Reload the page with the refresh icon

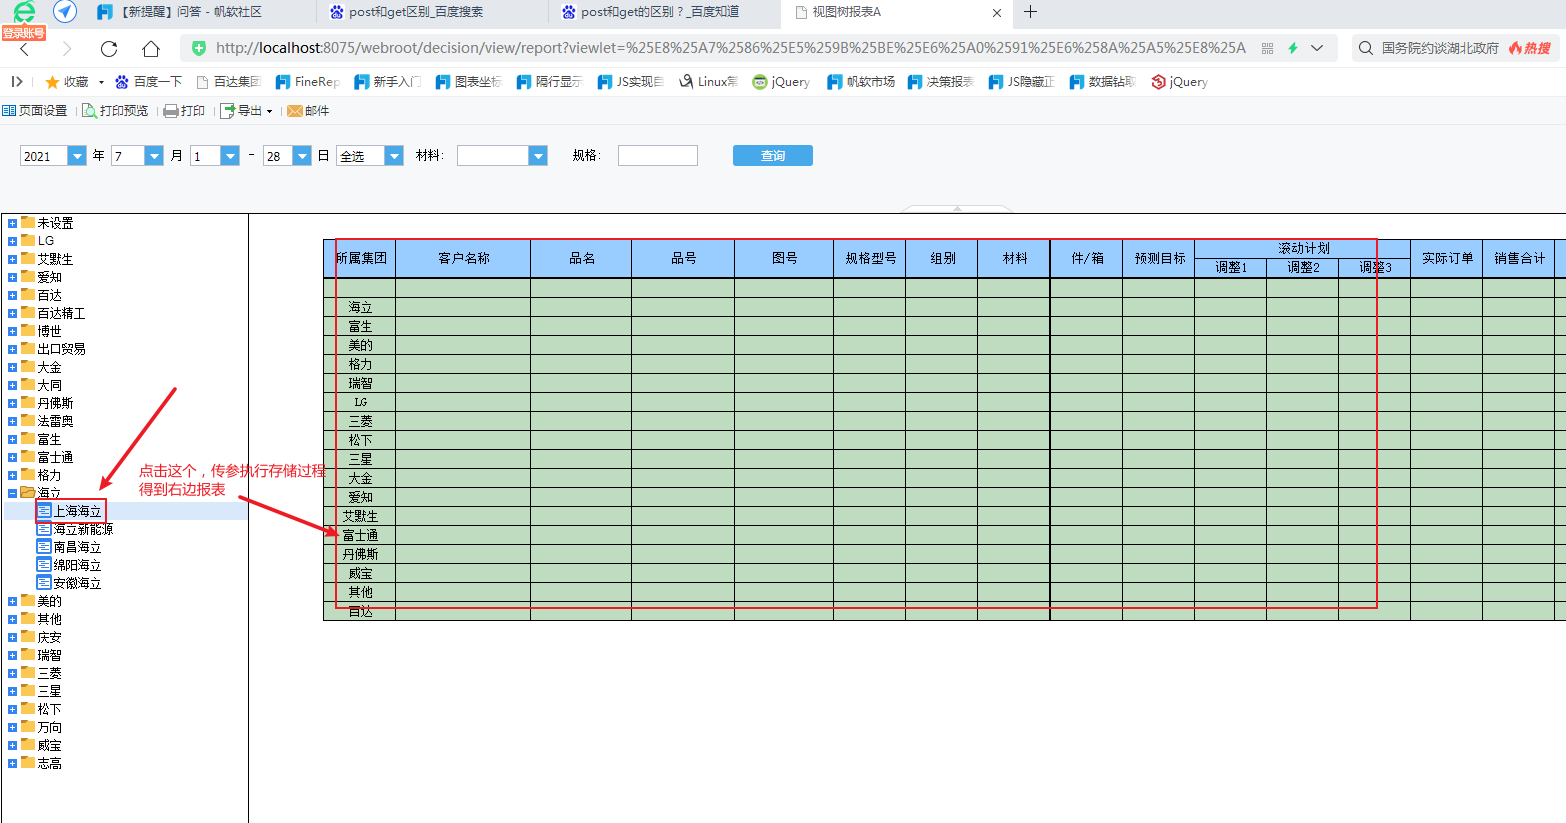click(109, 49)
